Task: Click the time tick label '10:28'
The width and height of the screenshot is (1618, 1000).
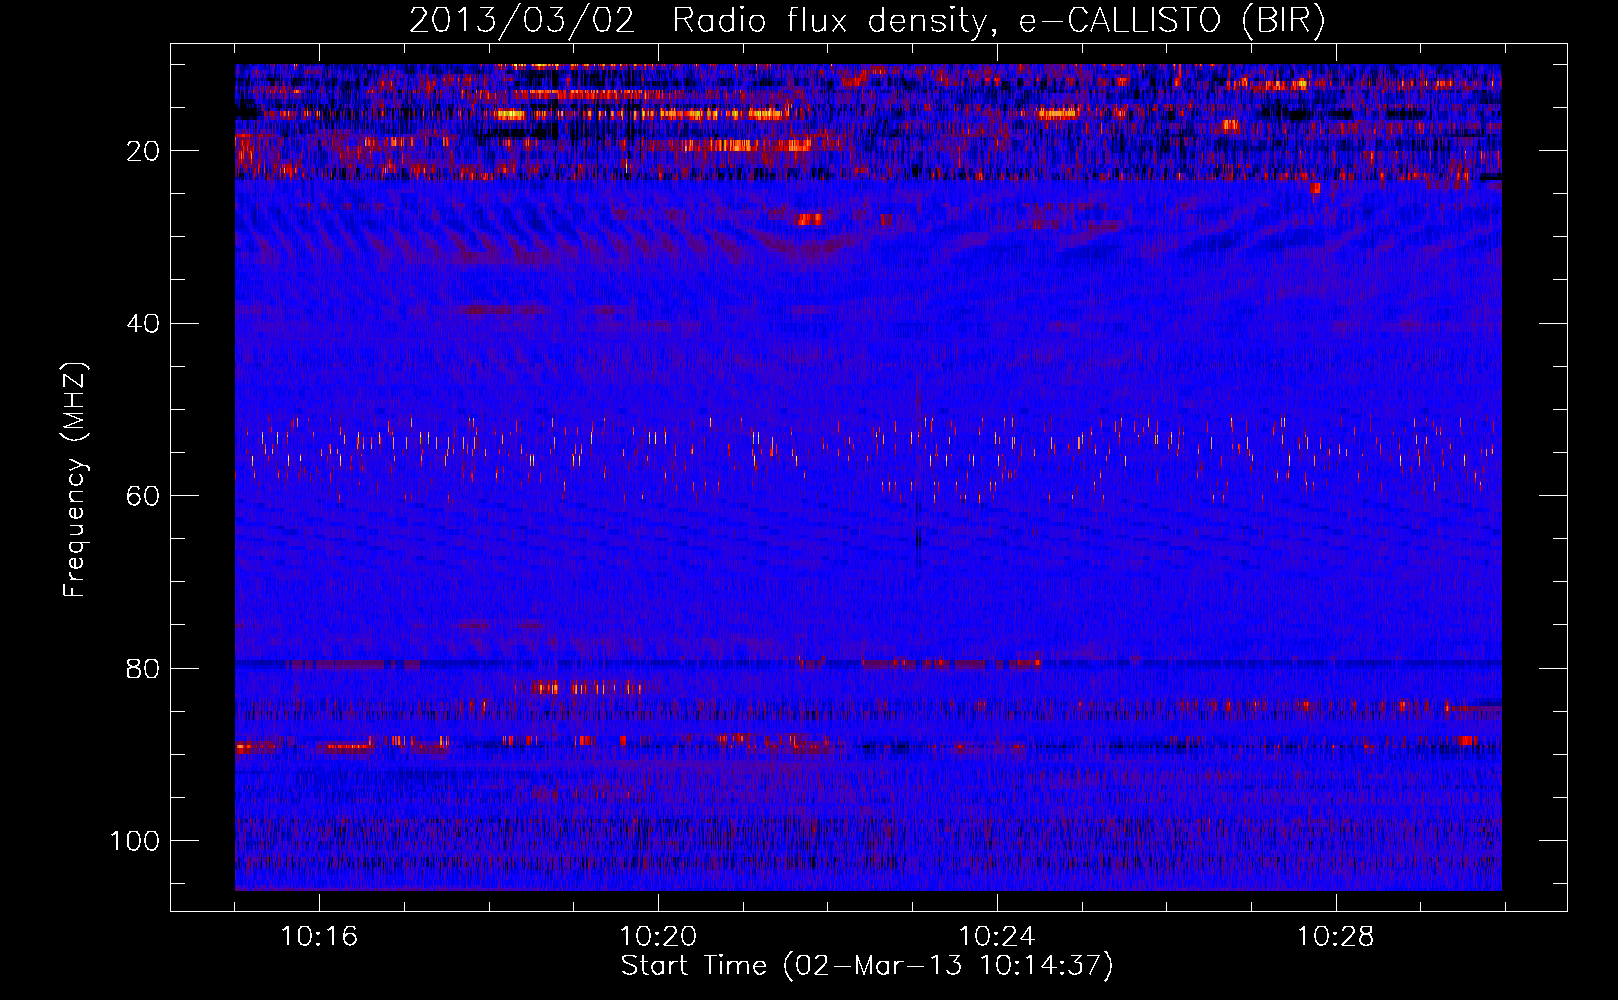Action: pyautogui.click(x=1336, y=937)
